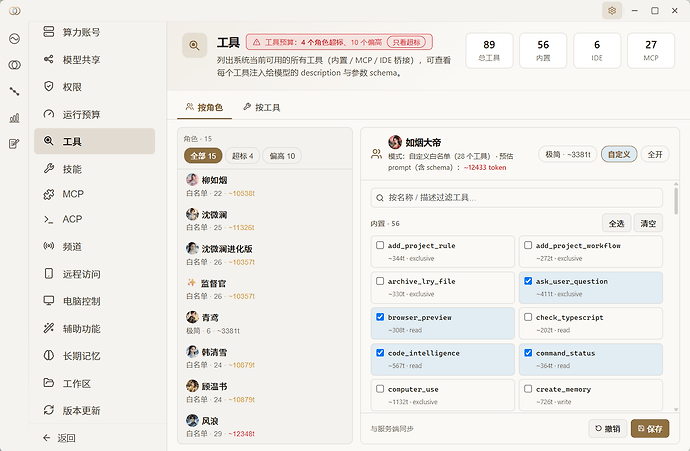Click the 频道 broadcast icon
This screenshot has height=451, width=690.
(x=49, y=246)
